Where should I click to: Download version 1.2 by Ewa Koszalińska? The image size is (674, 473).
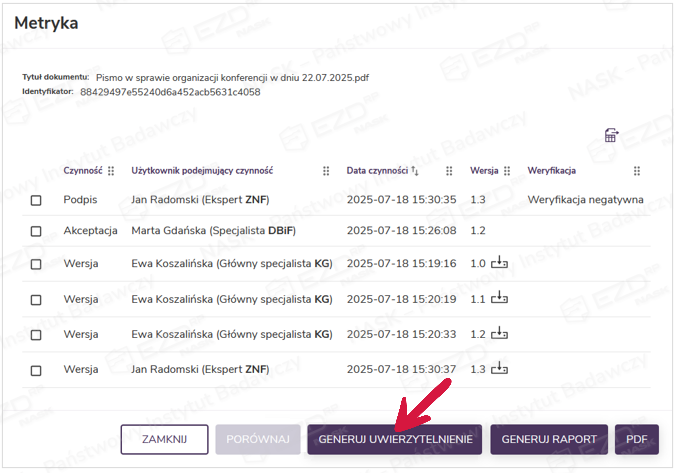point(500,334)
